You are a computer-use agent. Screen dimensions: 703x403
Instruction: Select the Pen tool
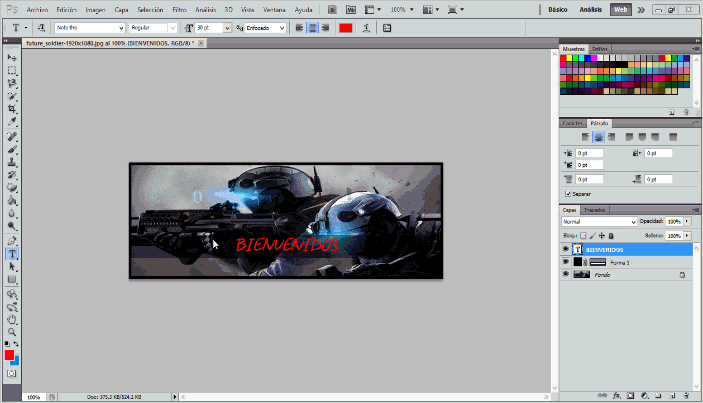click(12, 241)
